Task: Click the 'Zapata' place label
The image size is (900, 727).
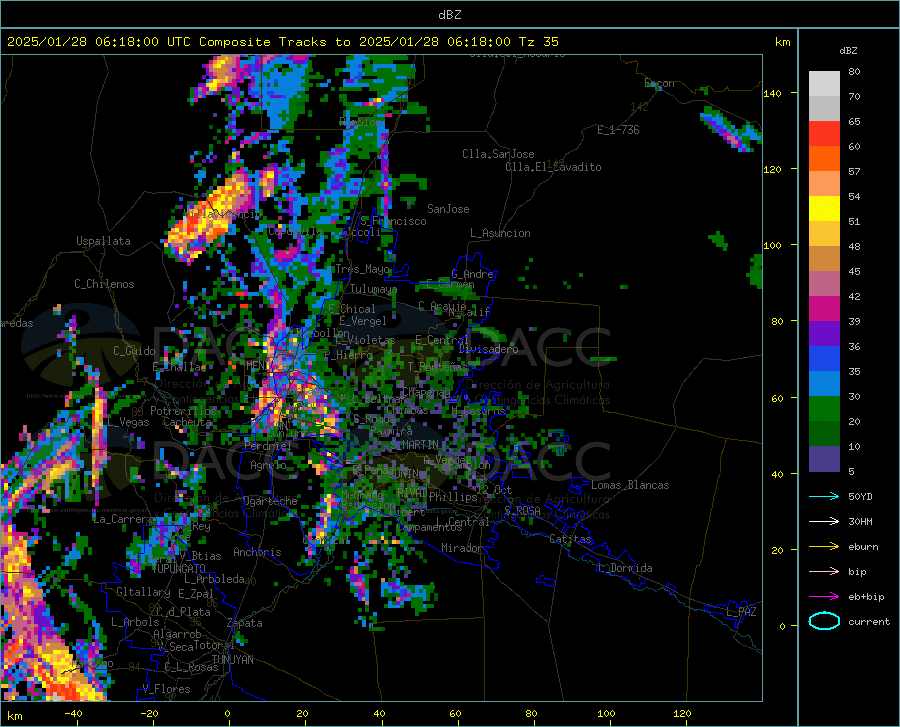Action: (x=245, y=623)
